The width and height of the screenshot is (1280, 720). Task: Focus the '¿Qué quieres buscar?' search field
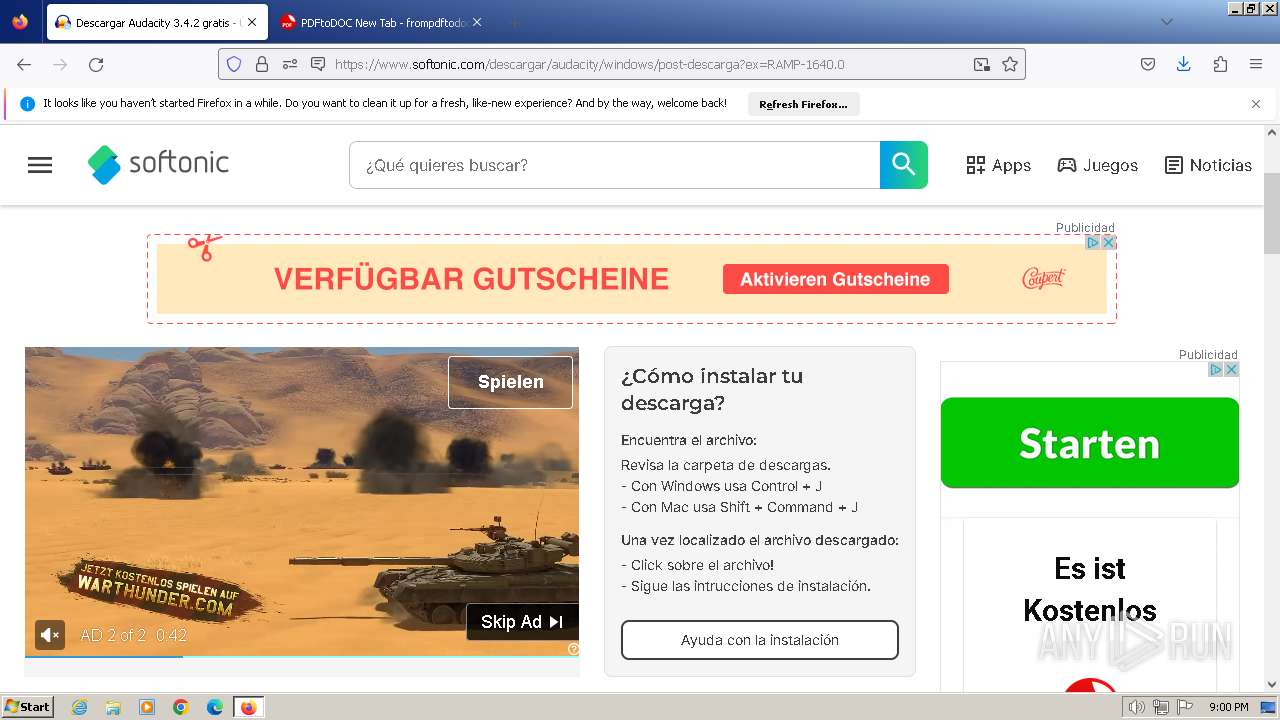click(614, 165)
